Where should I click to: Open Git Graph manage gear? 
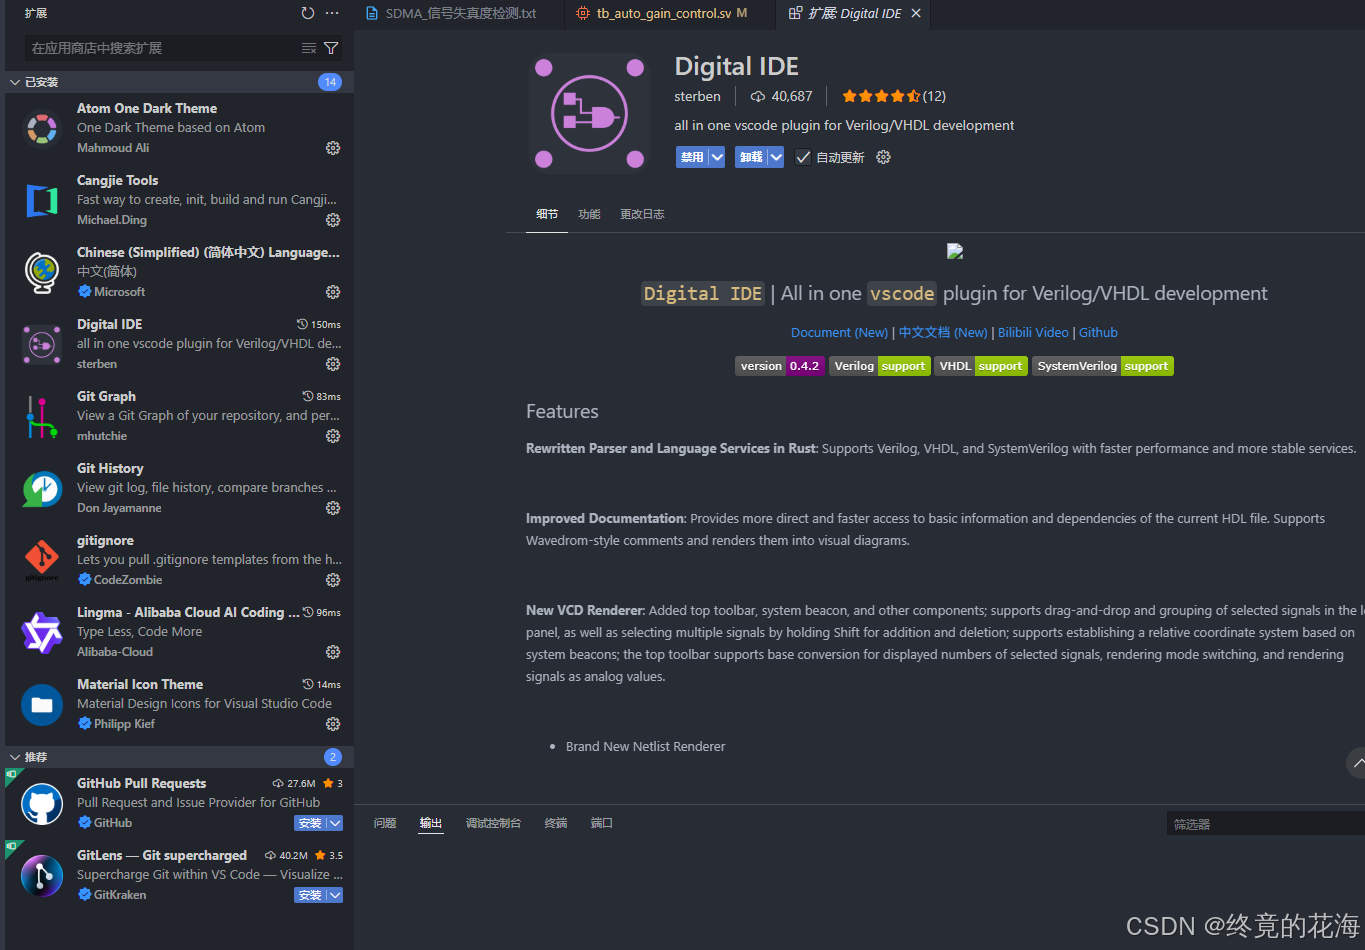333,436
